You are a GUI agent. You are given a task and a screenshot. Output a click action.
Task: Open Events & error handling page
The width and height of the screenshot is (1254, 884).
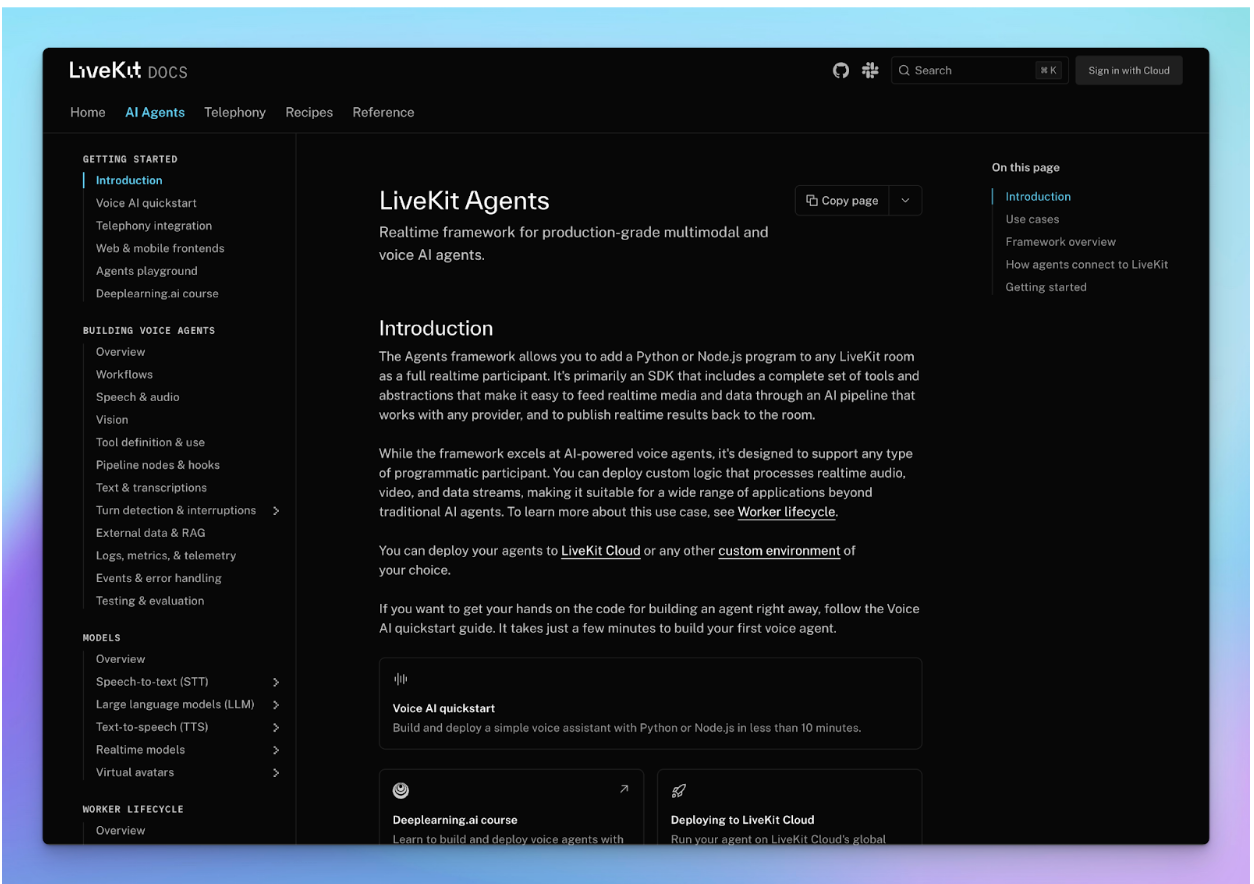pos(159,578)
